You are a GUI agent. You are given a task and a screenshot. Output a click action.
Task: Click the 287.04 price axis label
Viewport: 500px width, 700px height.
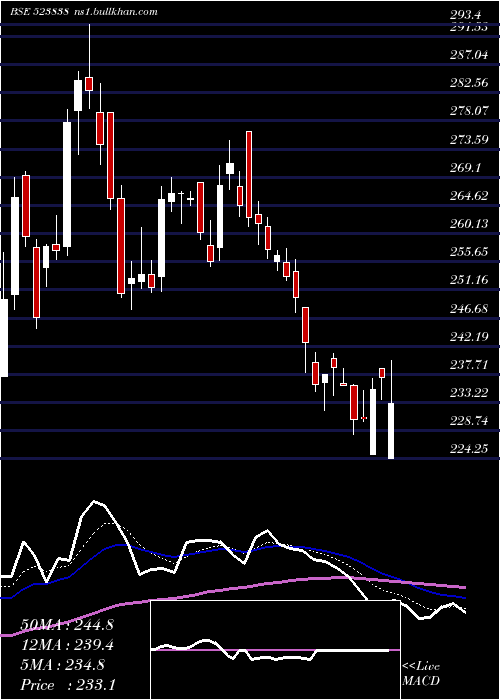469,54
